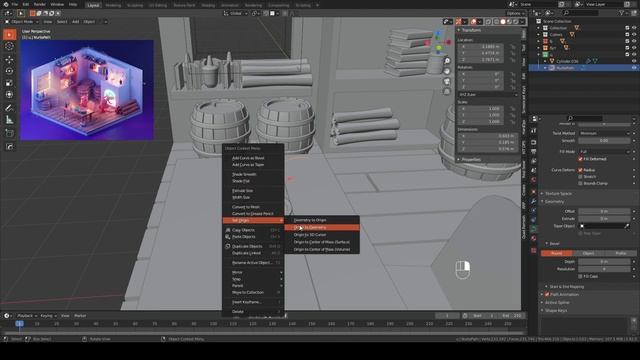
Task: Enable the Stretch checkbox
Action: tap(580, 177)
